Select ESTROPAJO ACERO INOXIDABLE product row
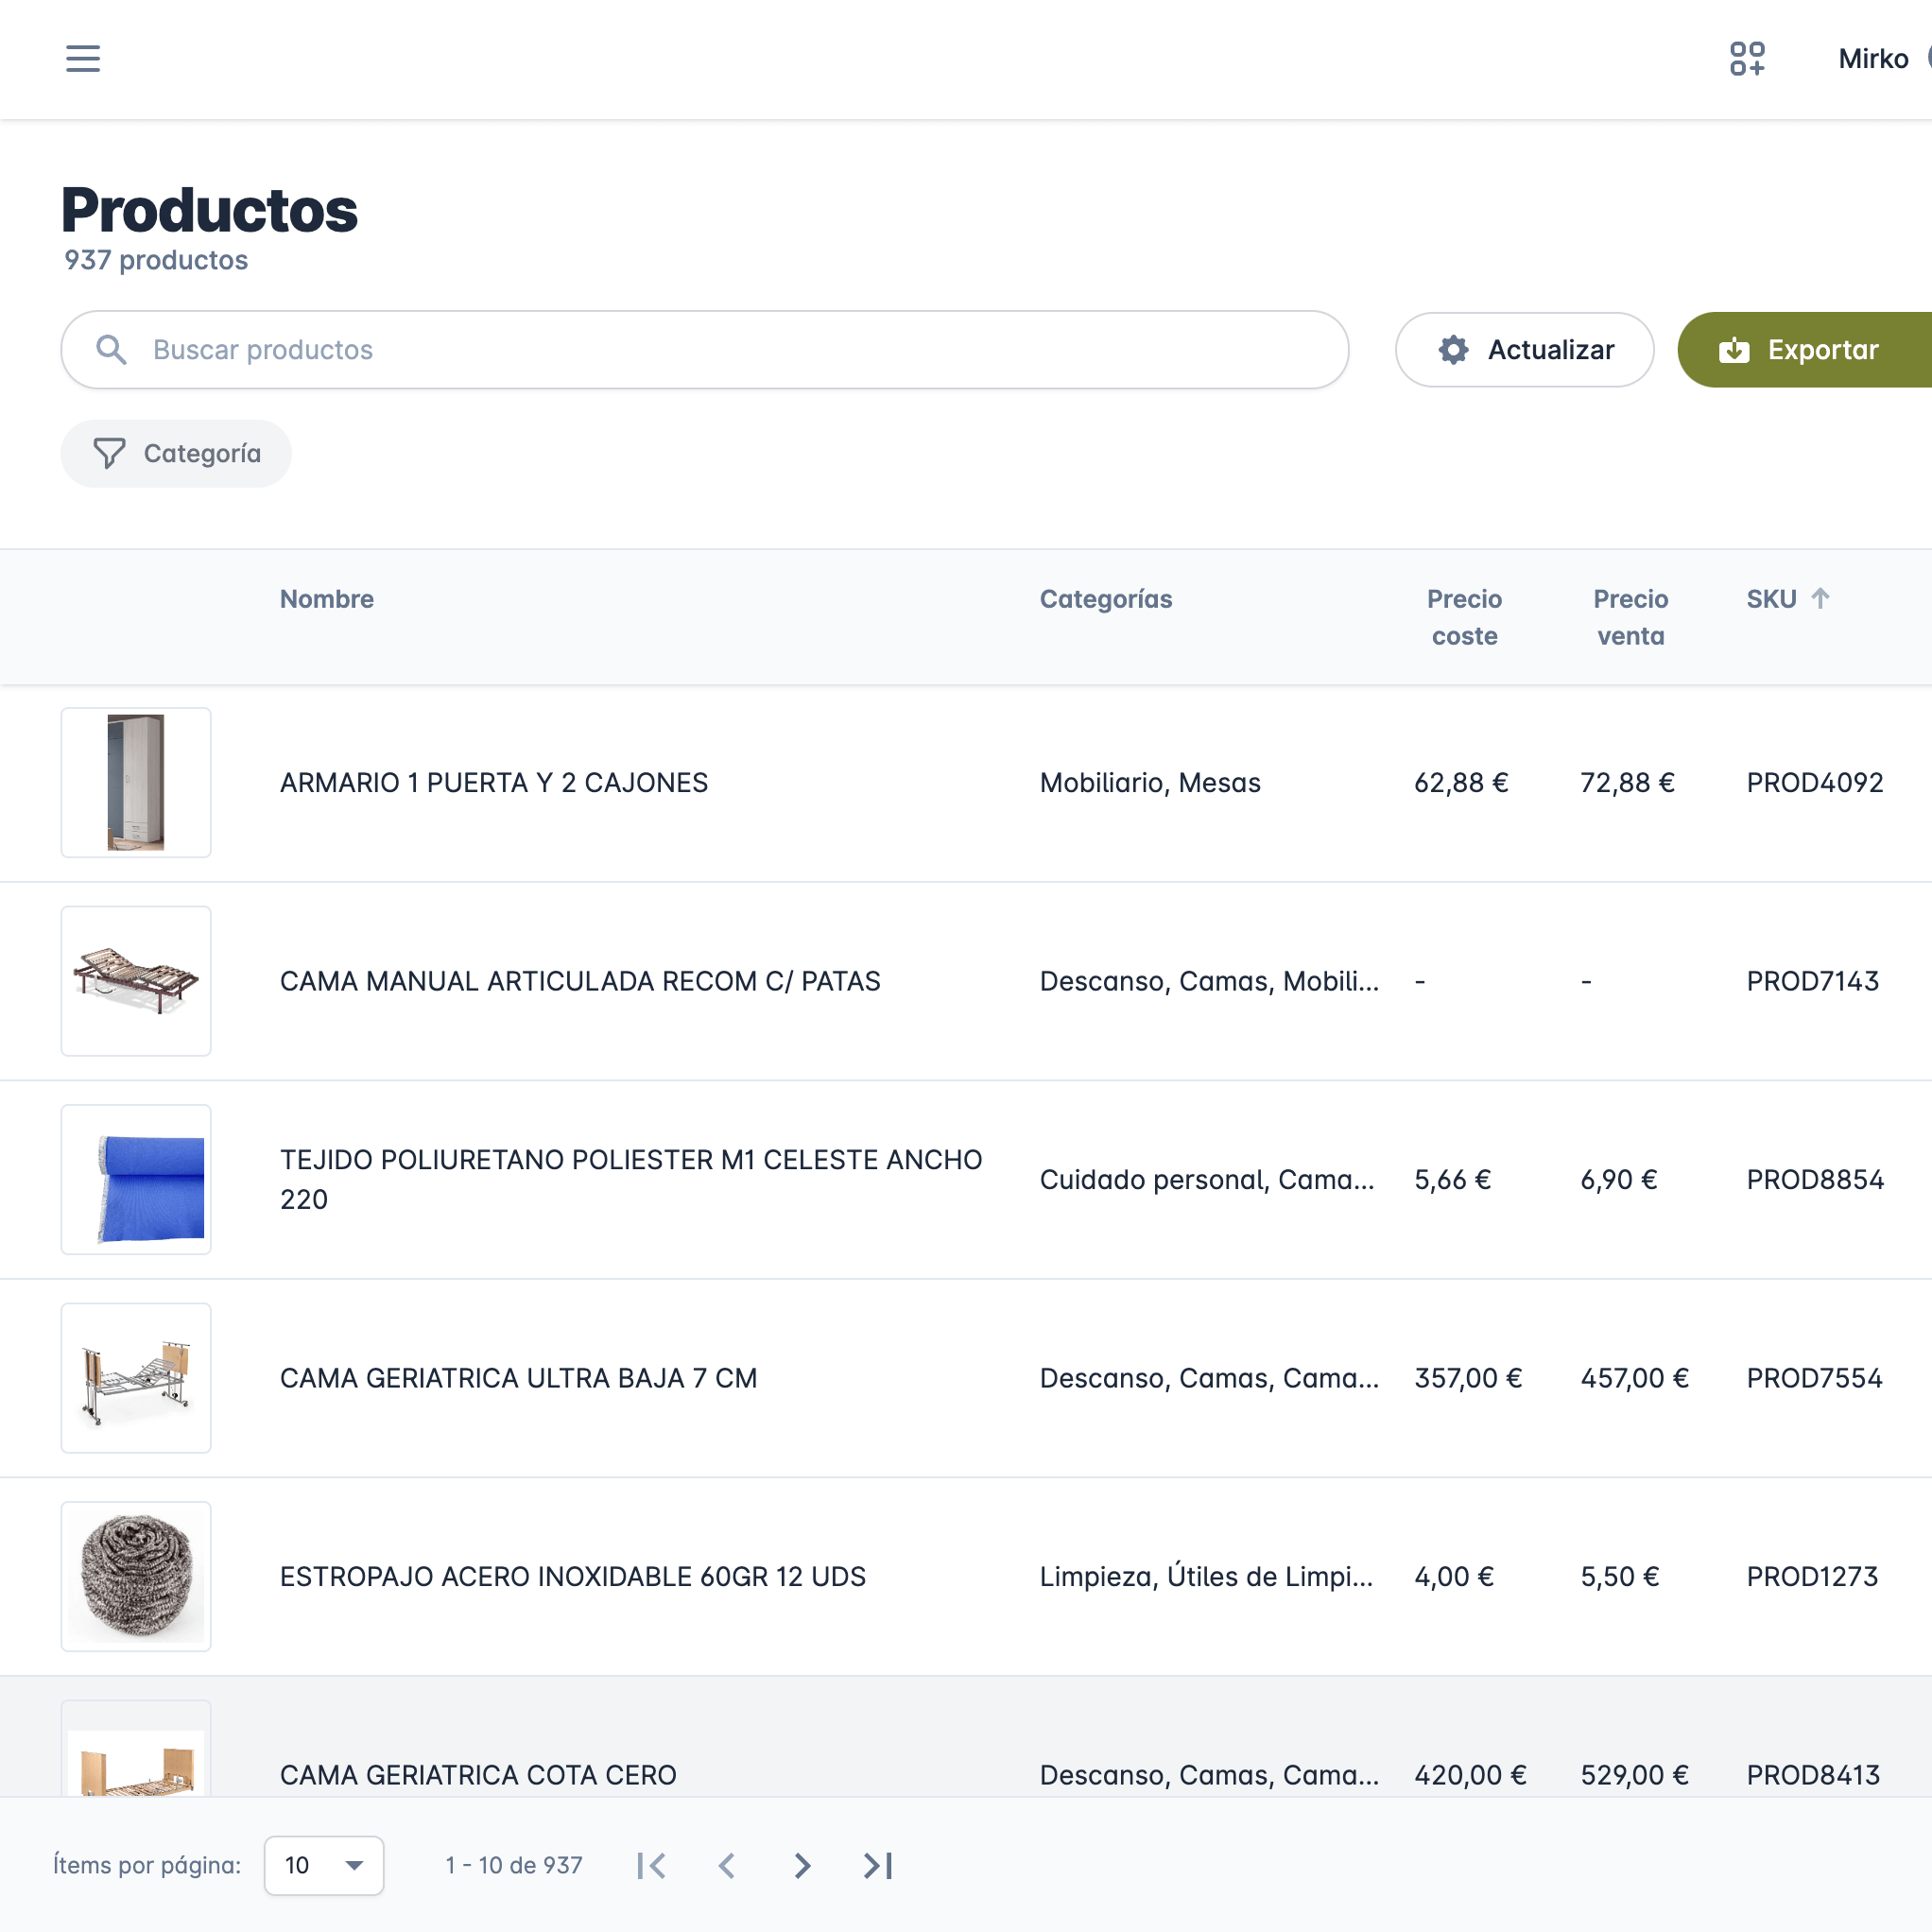Screen dimensions: 1932x1932 click(x=572, y=1576)
